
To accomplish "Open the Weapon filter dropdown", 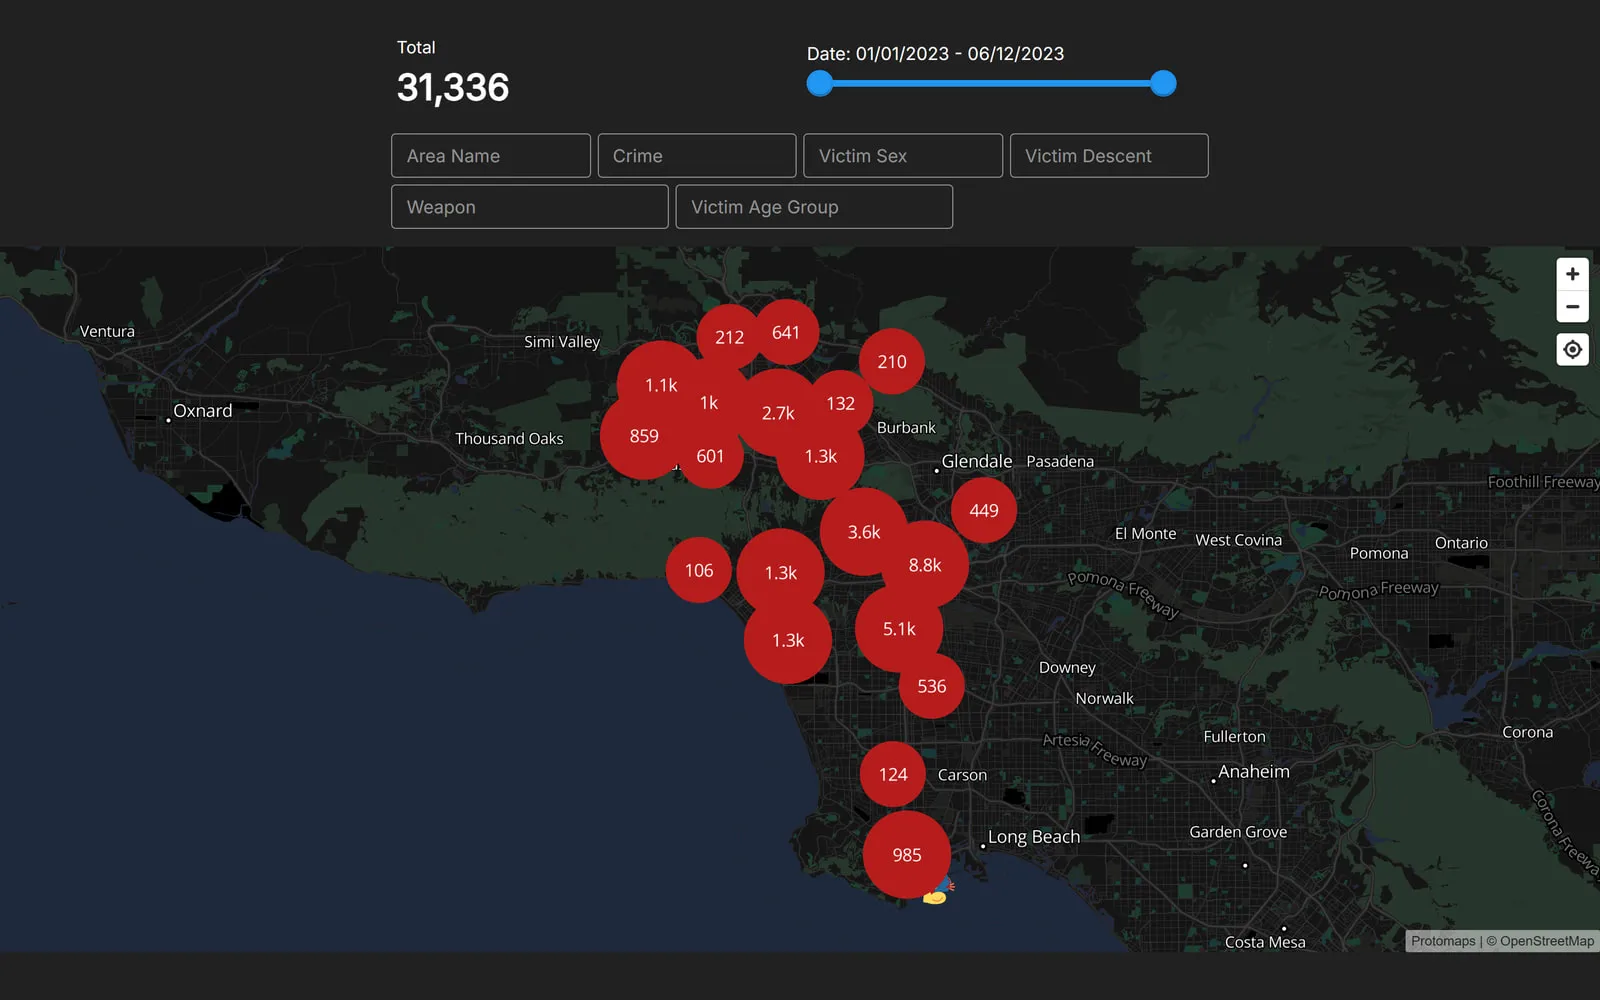I will pos(530,207).
